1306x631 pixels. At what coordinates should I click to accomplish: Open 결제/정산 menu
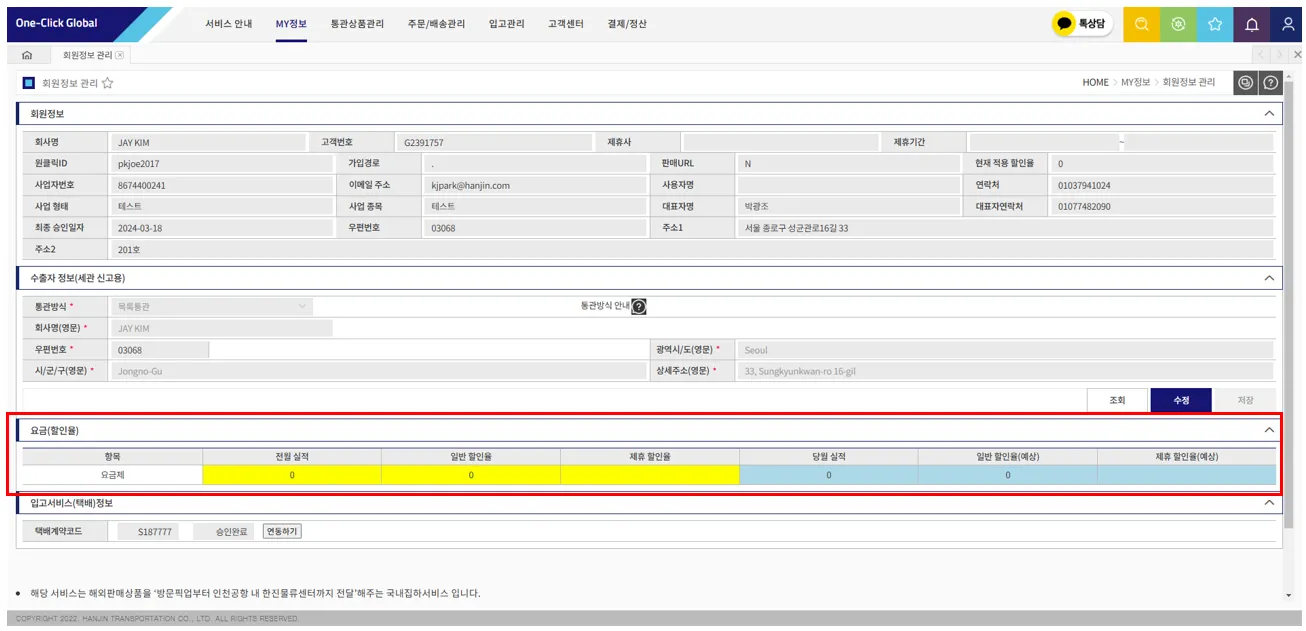coord(627,24)
